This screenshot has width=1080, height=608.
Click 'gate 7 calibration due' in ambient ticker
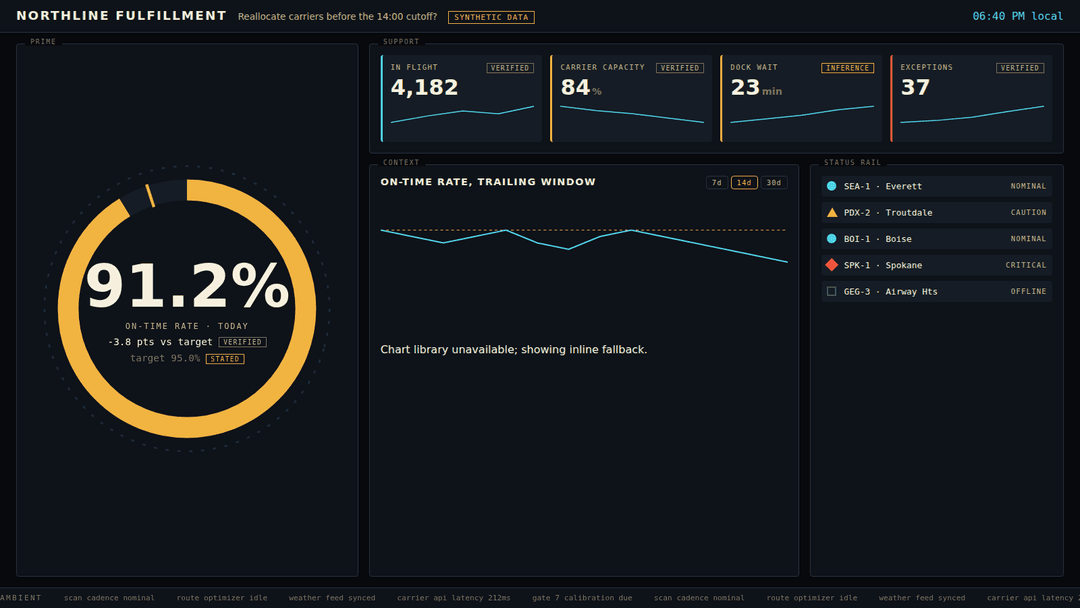click(x=581, y=598)
